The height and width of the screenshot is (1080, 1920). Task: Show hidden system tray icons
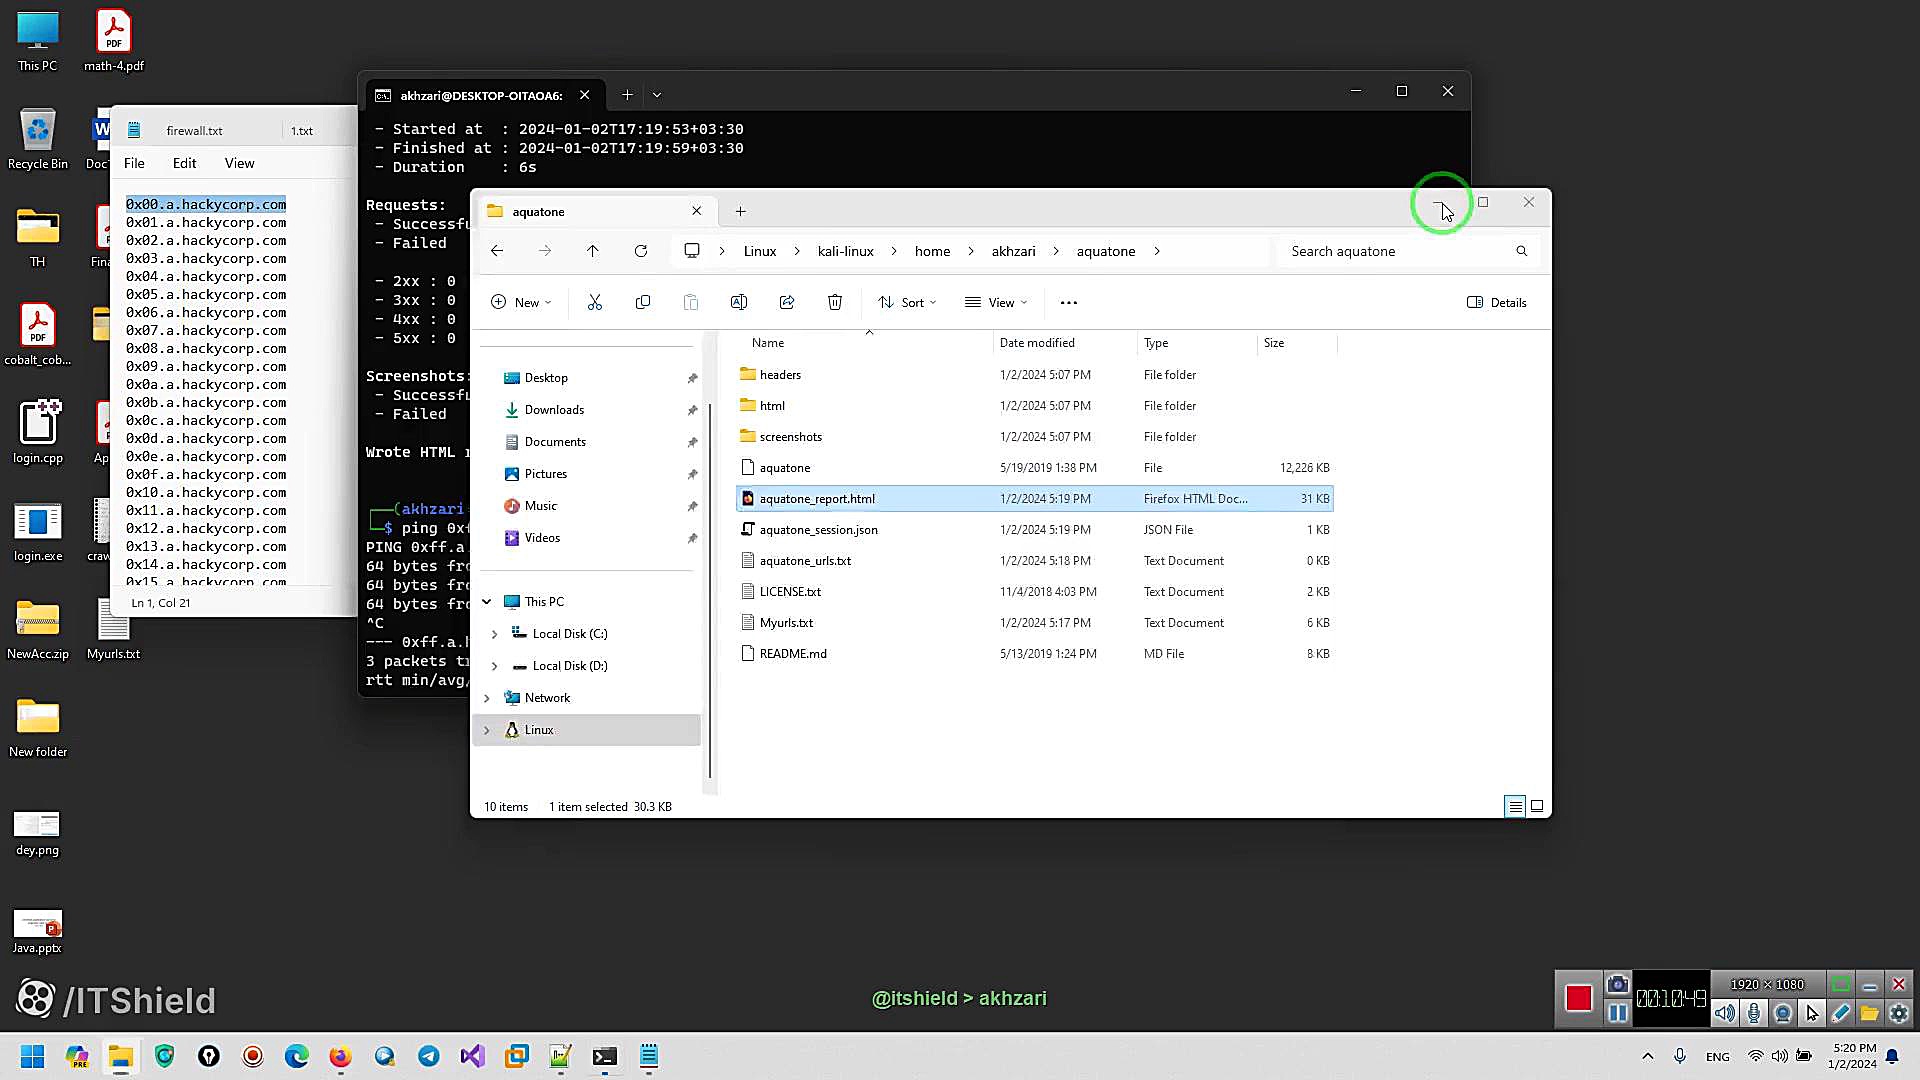[1648, 1056]
